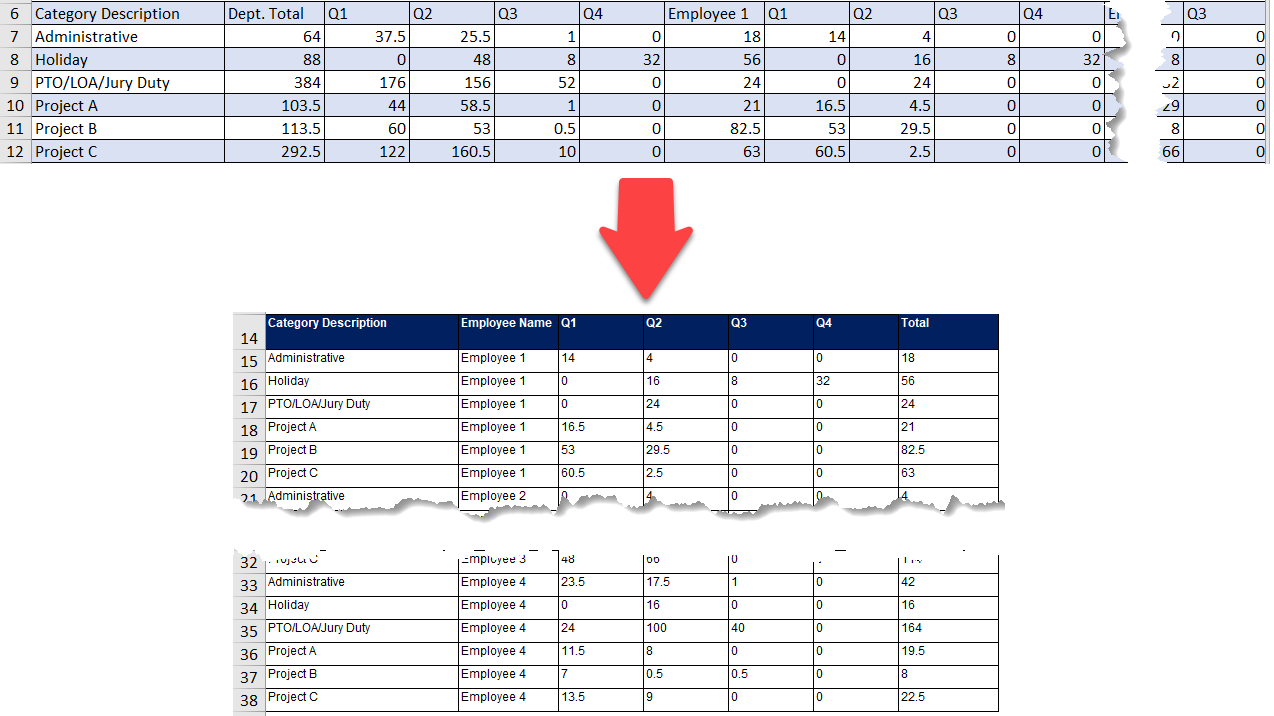The width and height of the screenshot is (1274, 716).
Task: Select "PTO/LOA/Jury Duty" in row 17
Action: click(361, 405)
